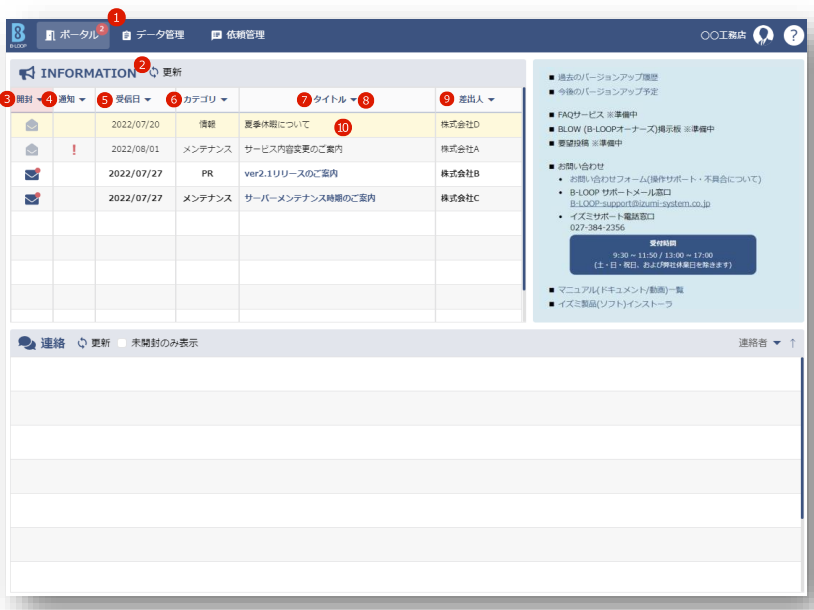Click the refresh icon beside INFORMATION
814x610 pixels.
tap(154, 73)
